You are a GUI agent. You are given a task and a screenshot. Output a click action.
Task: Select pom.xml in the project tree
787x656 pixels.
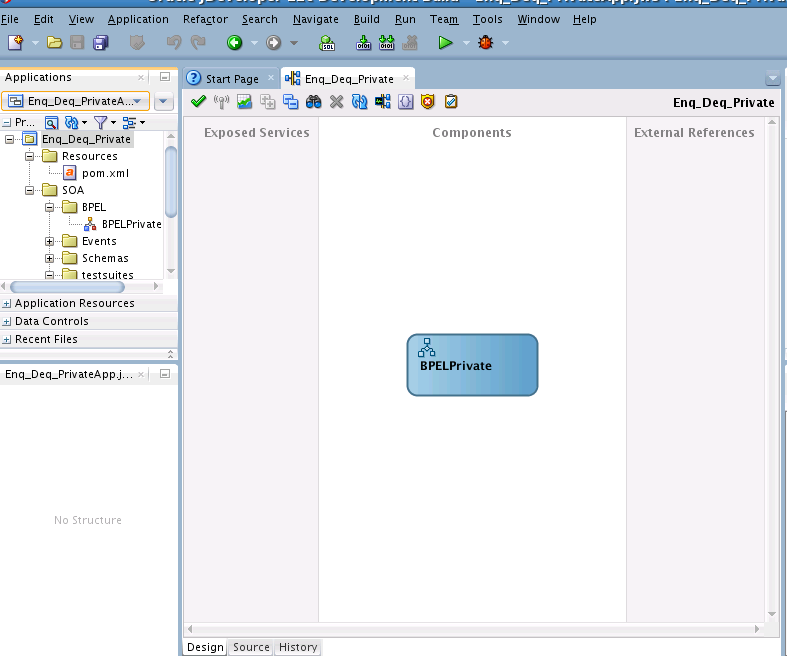(x=105, y=173)
